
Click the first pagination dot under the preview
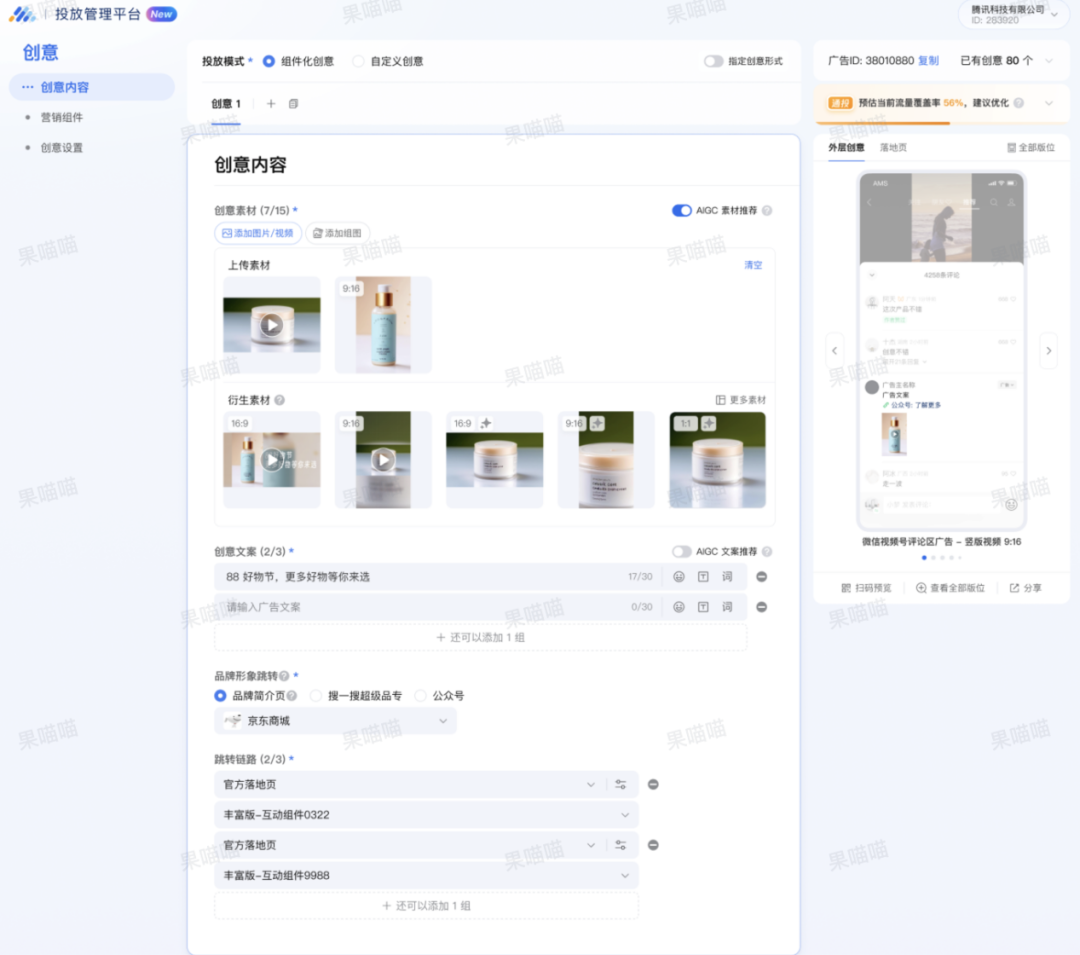[923, 557]
